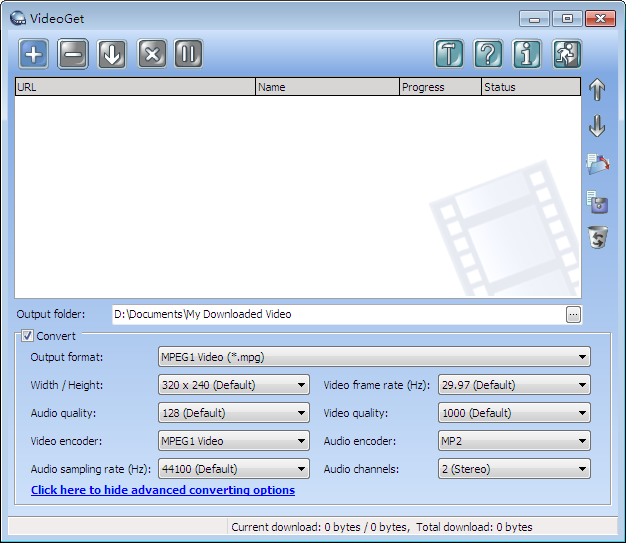Click 'Click here to hide advanced converting options' link

pyautogui.click(x=163, y=490)
